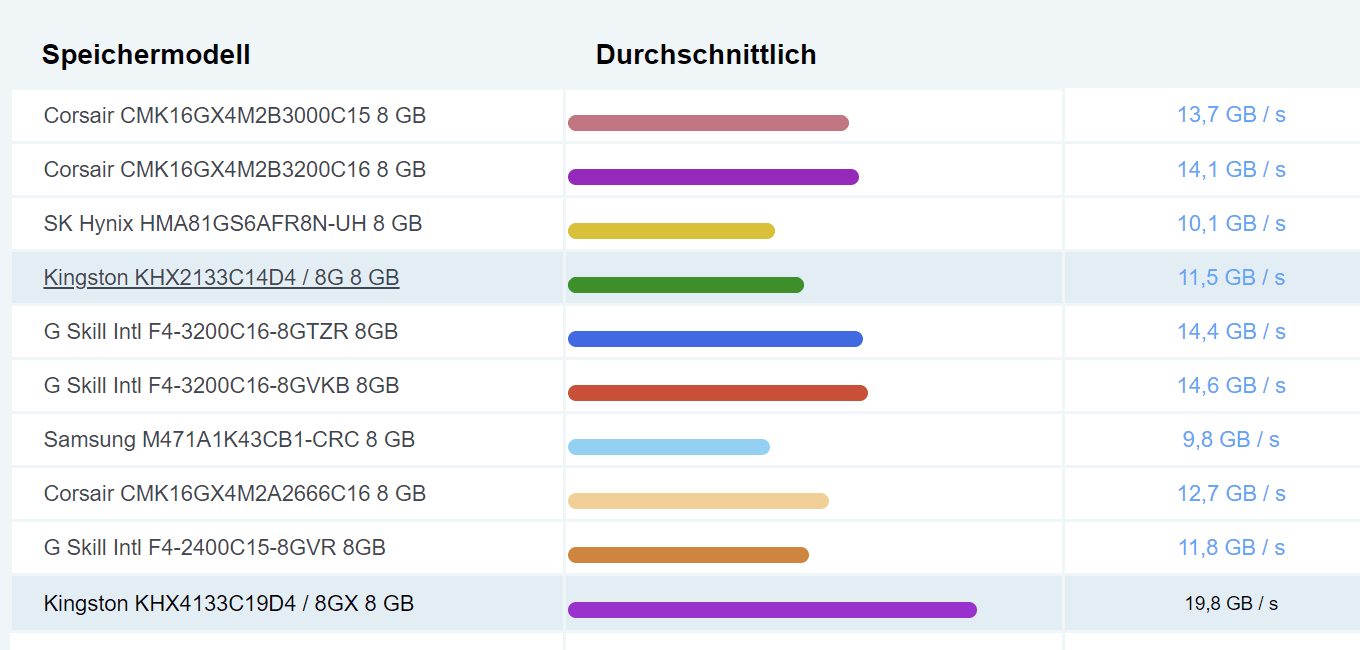Image resolution: width=1360 pixels, height=650 pixels.
Task: Click Corsair CMK16GX4M2A2666C16 8 GB entry
Action: [235, 494]
